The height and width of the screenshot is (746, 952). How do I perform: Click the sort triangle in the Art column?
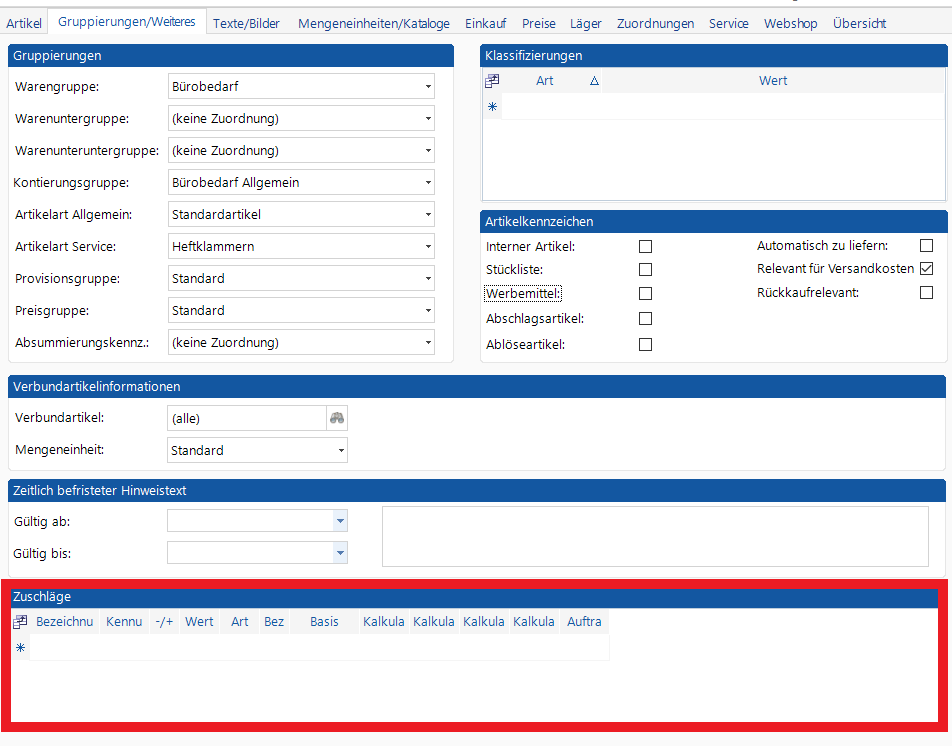click(594, 81)
